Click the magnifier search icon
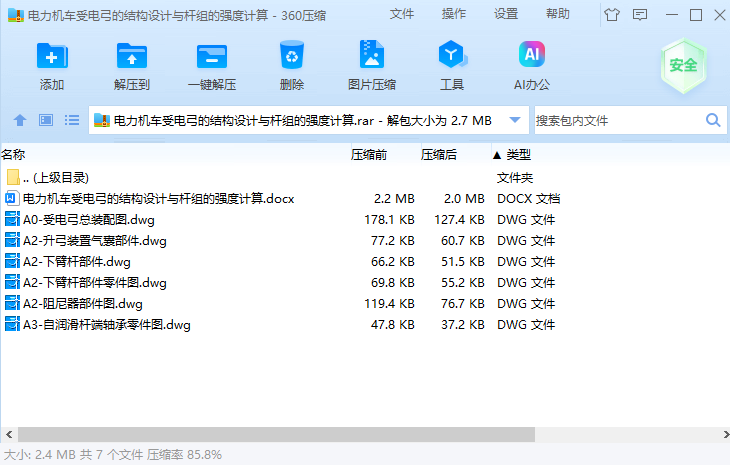This screenshot has height=465, width=730. [713, 121]
